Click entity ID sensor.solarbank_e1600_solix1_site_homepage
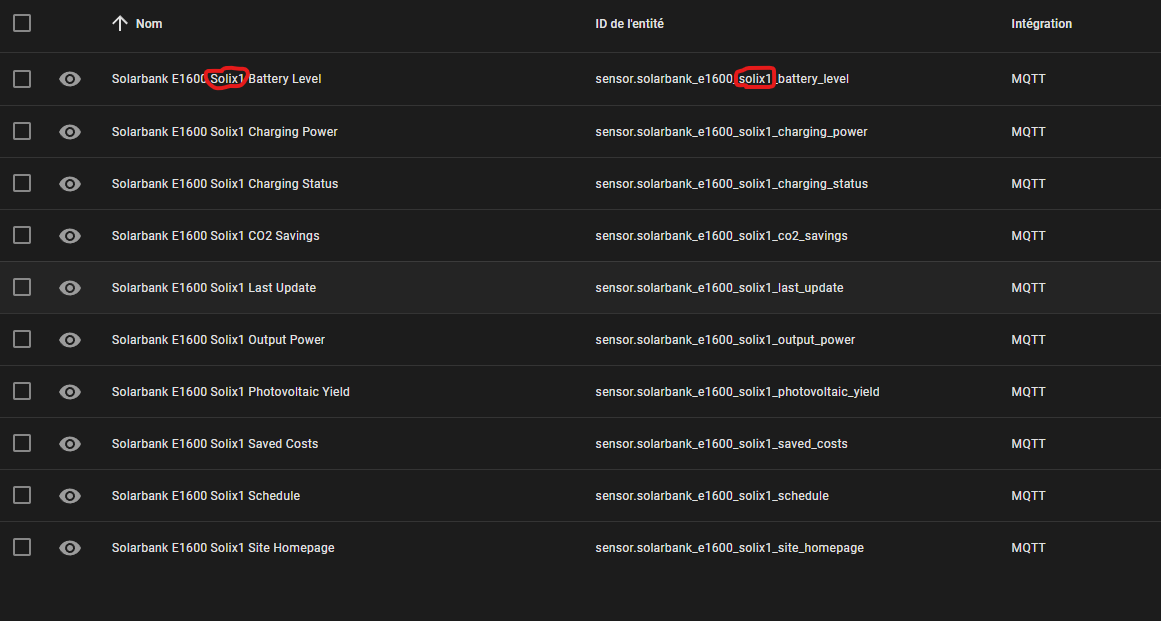 pos(729,548)
